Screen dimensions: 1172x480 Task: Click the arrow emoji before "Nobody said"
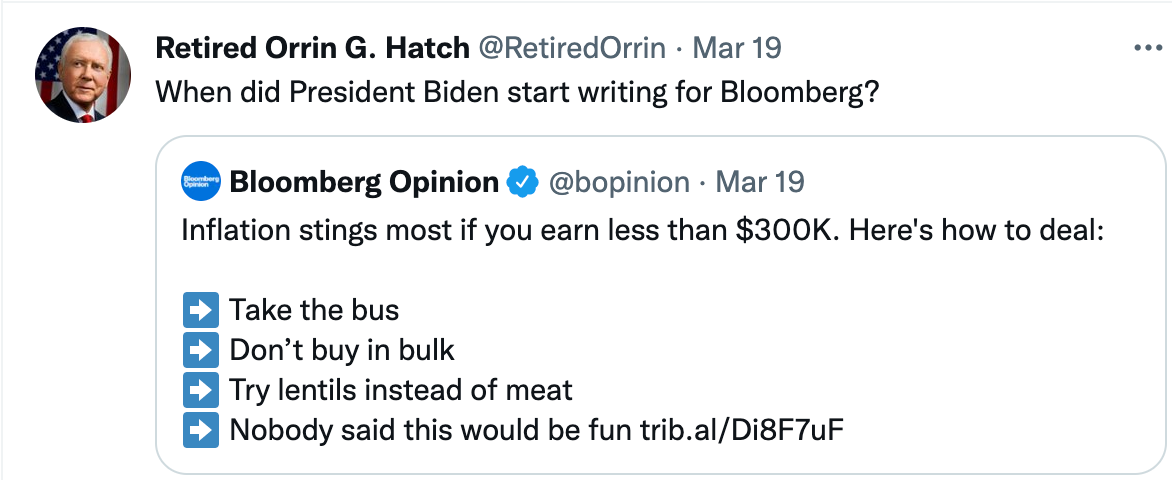click(201, 430)
